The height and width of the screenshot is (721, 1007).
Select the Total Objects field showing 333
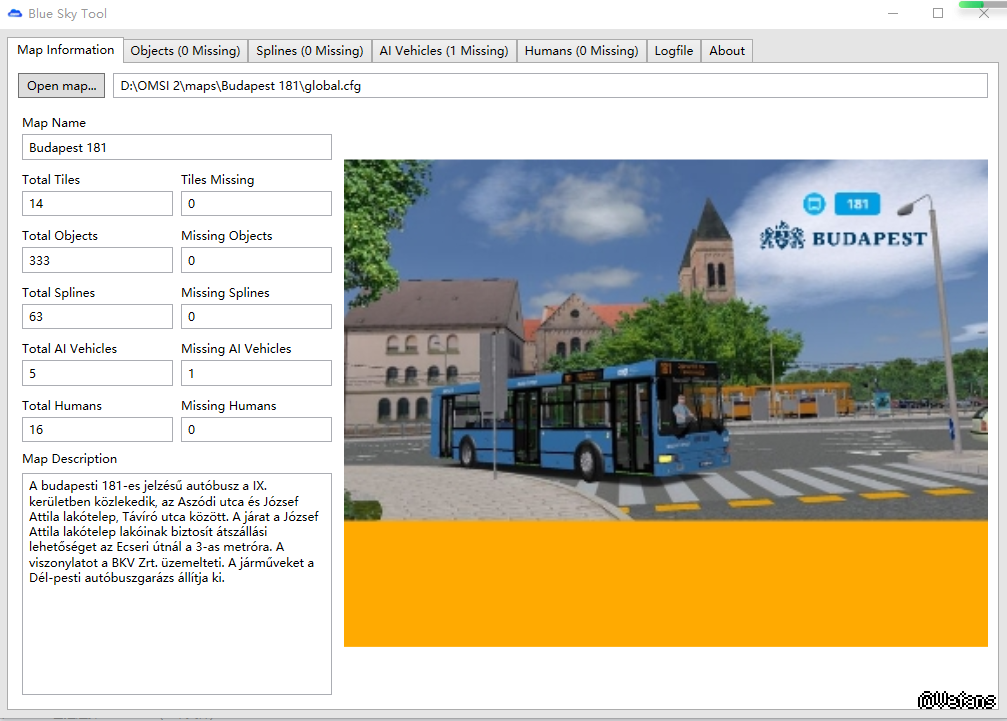tap(97, 261)
